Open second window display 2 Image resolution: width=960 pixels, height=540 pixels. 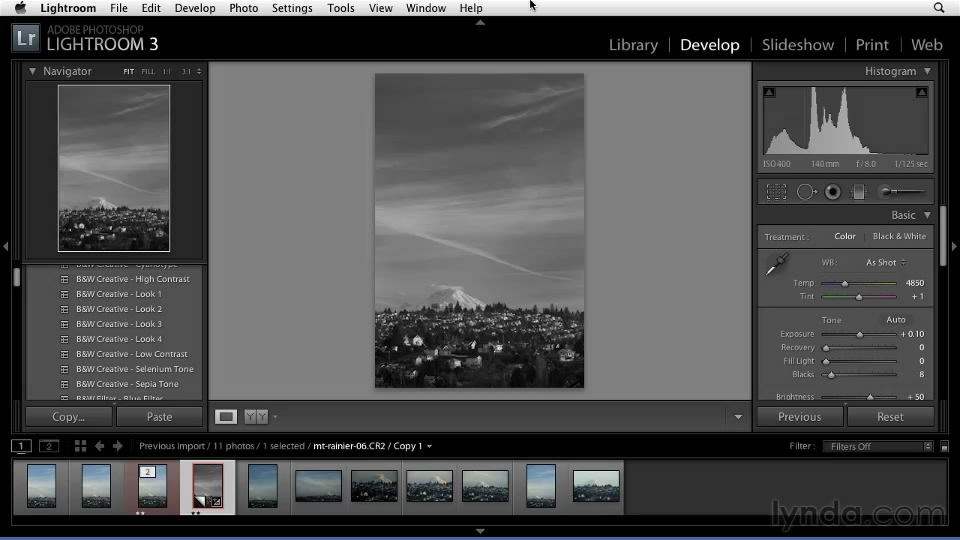tap(49, 446)
